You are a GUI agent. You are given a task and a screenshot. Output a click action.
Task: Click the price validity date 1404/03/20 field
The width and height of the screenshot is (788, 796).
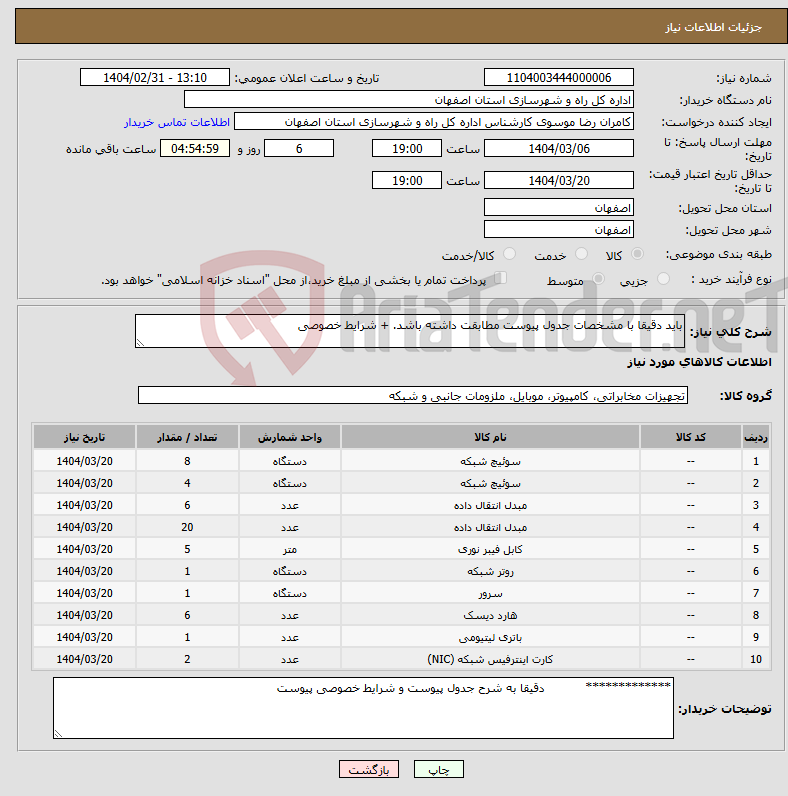click(559, 180)
